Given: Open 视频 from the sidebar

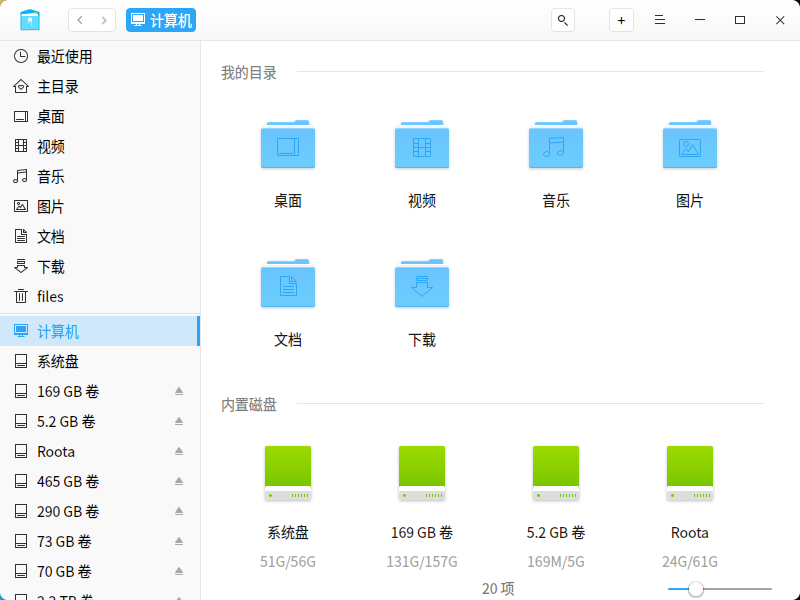Looking at the screenshot, I should tap(100, 147).
